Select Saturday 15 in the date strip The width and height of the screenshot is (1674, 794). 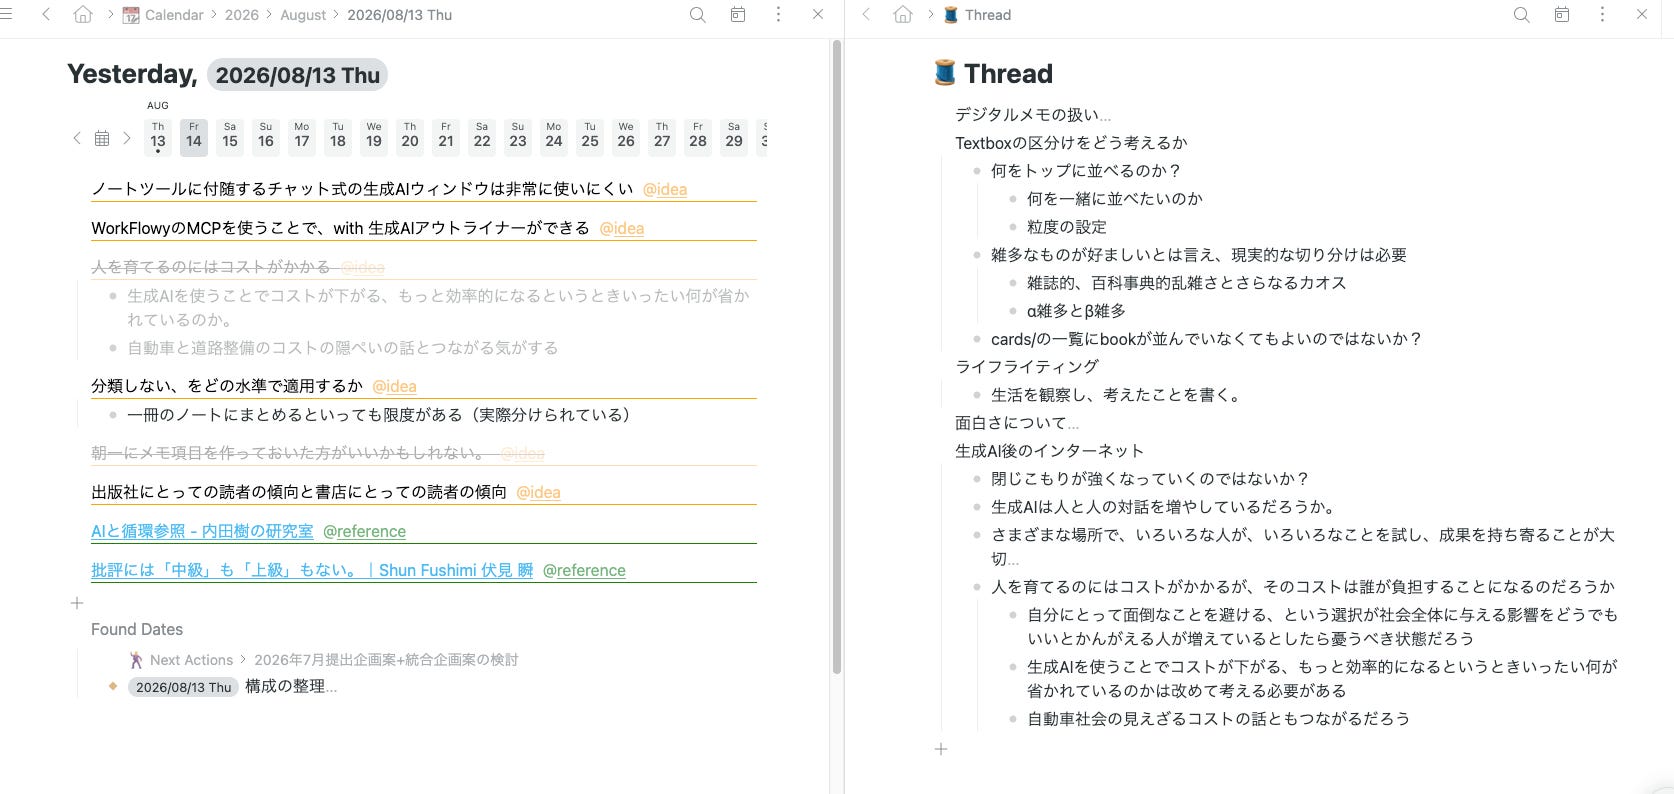[230, 137]
